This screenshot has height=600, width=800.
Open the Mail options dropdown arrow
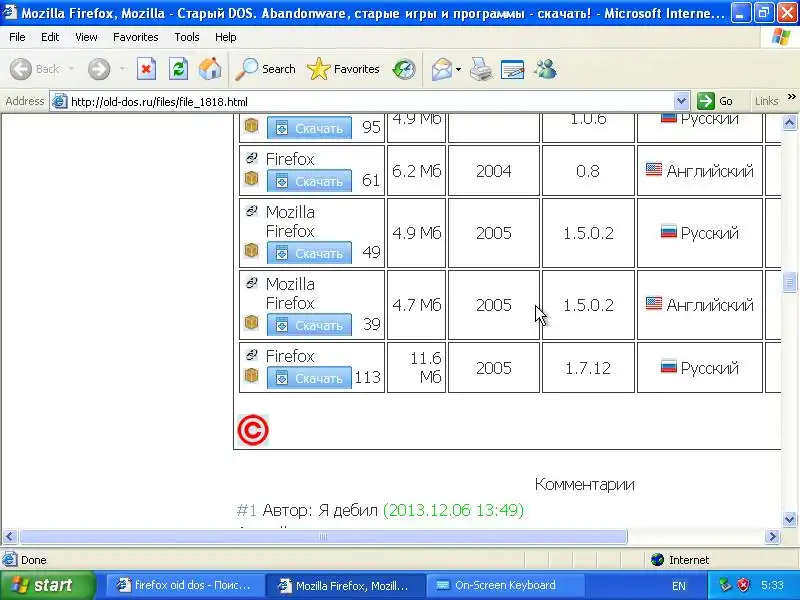(x=458, y=69)
